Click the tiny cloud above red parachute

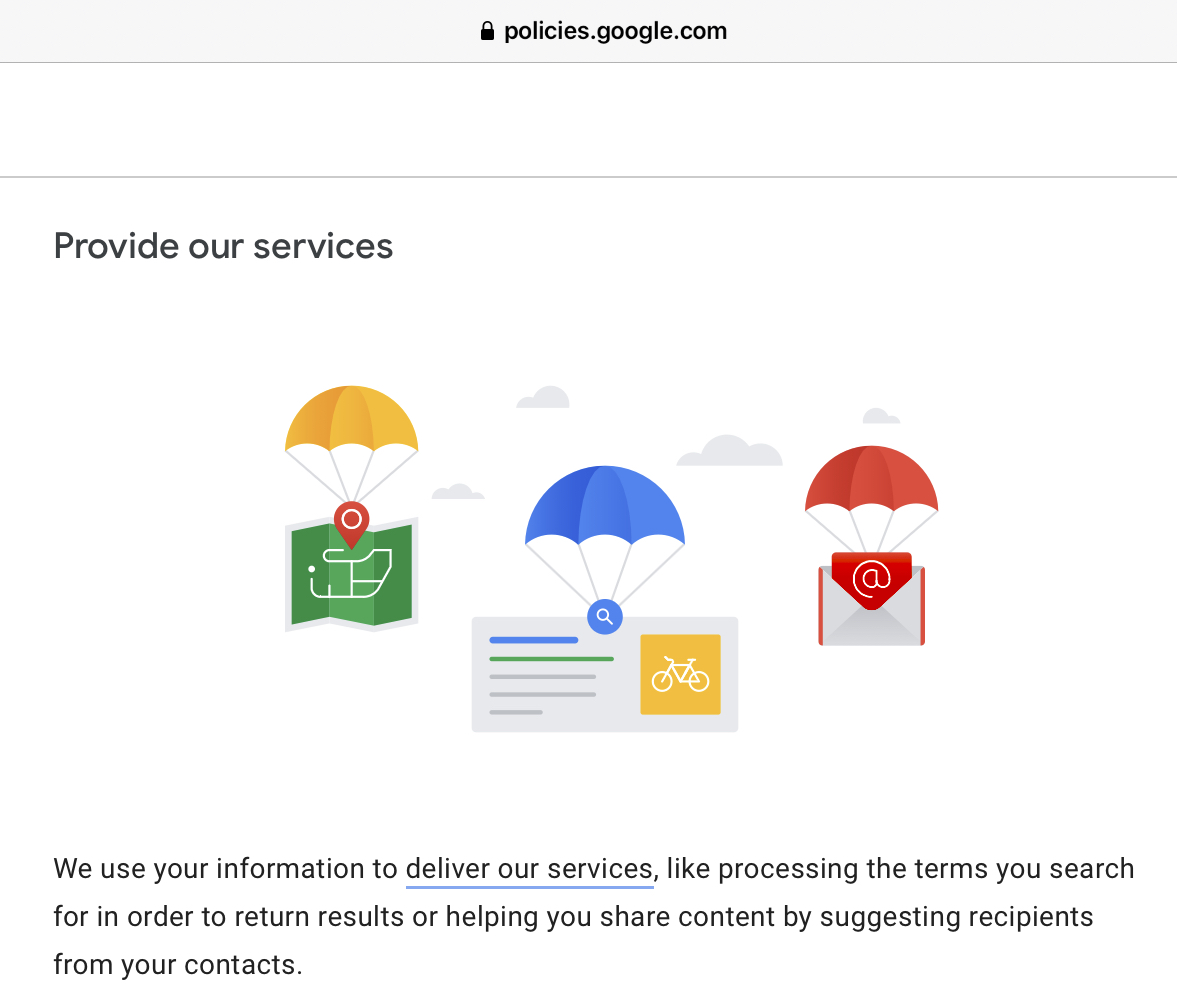click(880, 416)
